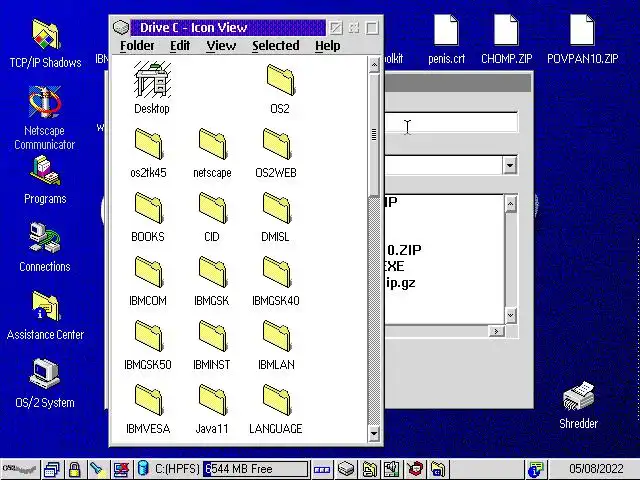The image size is (640, 480).
Task: Open the Drive C title-bar system menu icon
Action: coord(121,27)
